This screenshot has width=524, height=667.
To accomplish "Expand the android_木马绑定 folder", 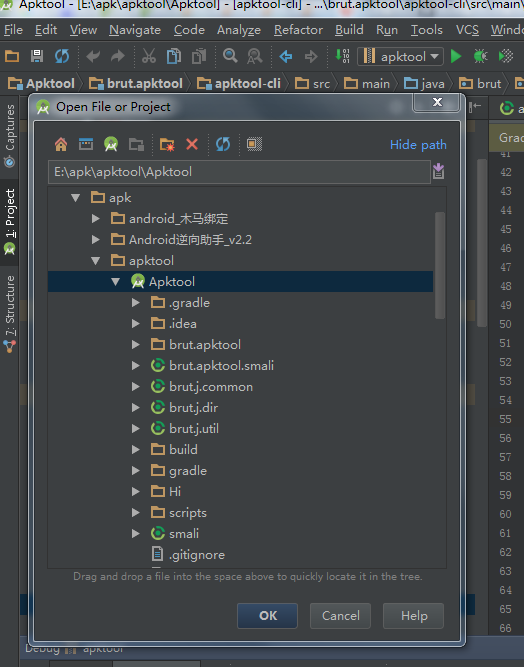I will click(96, 219).
